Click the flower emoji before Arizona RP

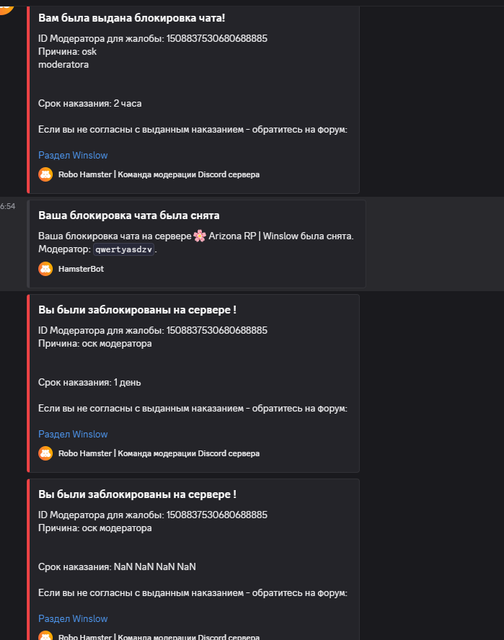click(x=200, y=236)
